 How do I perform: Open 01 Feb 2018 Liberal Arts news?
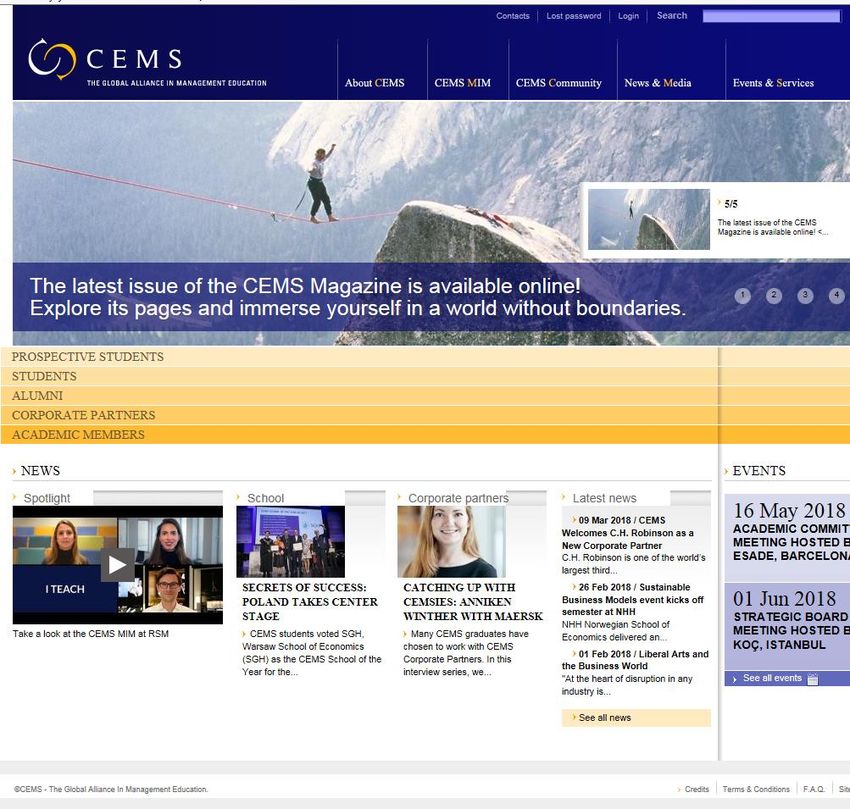[635, 660]
